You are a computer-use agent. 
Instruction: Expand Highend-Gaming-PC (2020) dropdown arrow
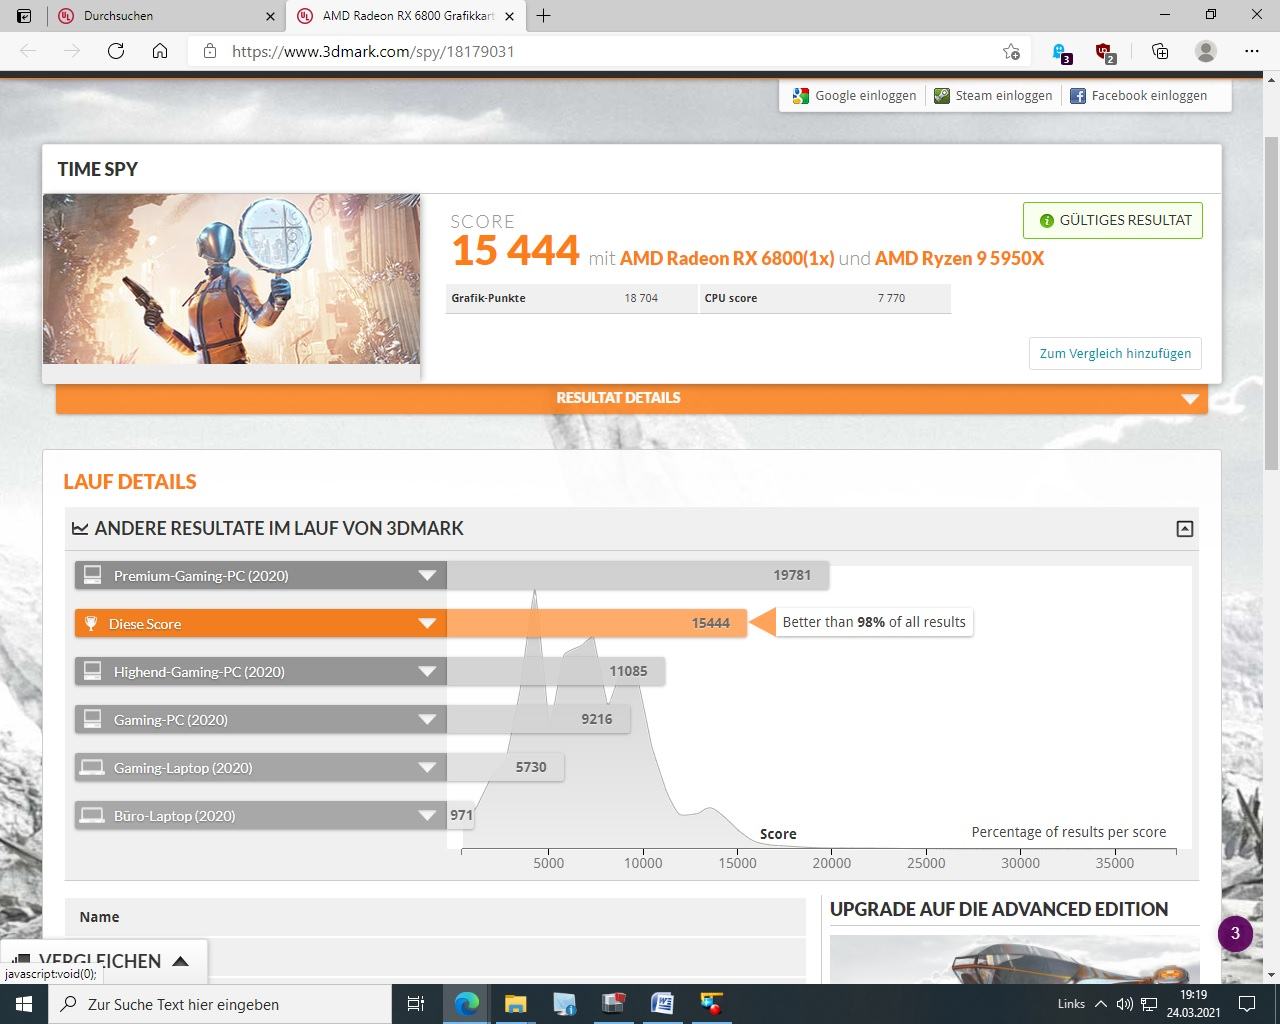point(427,671)
